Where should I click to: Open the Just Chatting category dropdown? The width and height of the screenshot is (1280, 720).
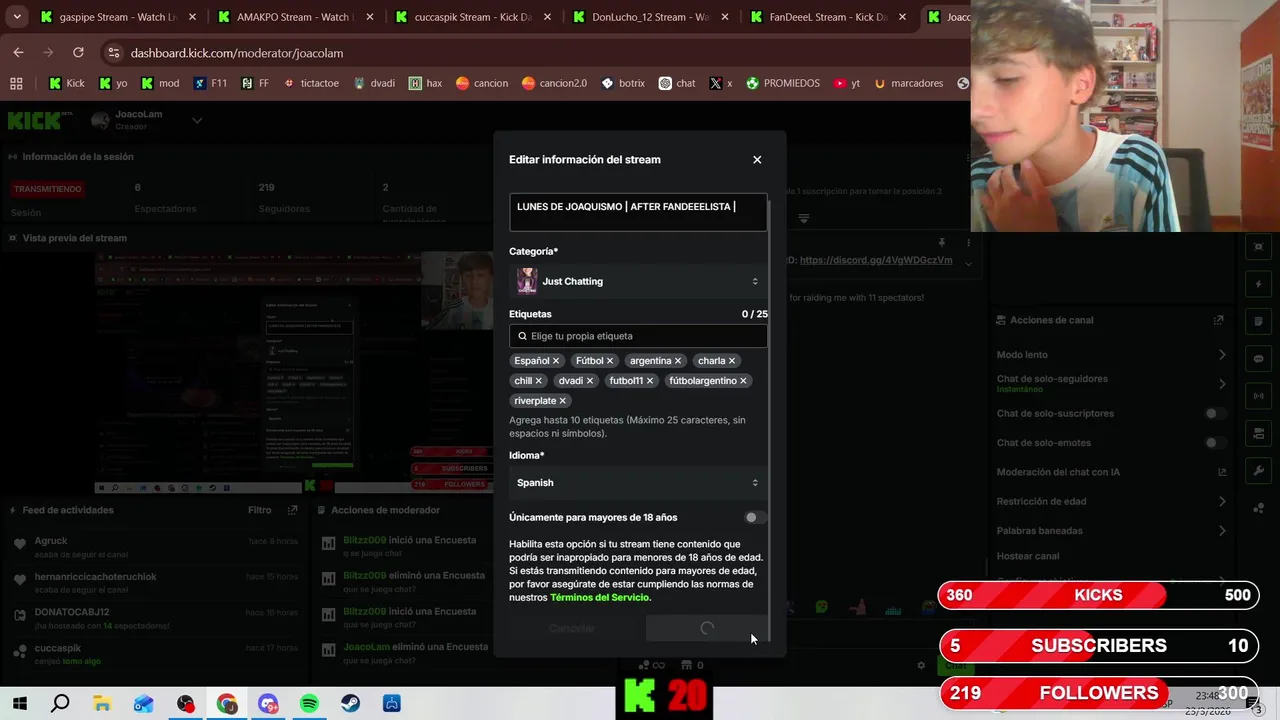638,281
